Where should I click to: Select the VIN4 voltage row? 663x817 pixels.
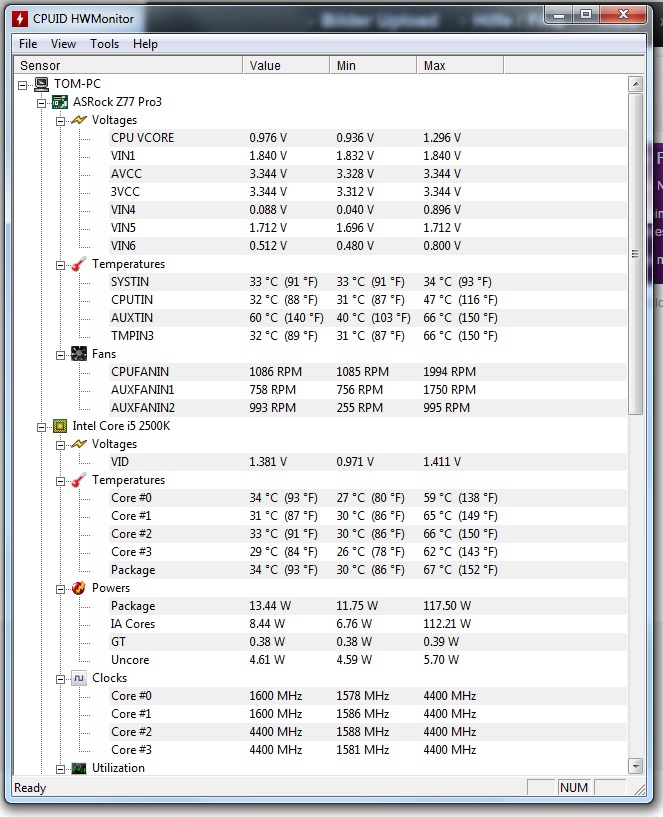coord(367,210)
